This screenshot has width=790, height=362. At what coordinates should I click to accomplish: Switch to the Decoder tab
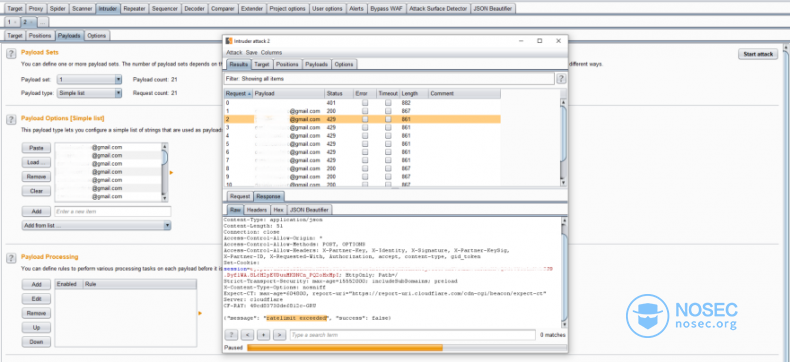pos(194,9)
